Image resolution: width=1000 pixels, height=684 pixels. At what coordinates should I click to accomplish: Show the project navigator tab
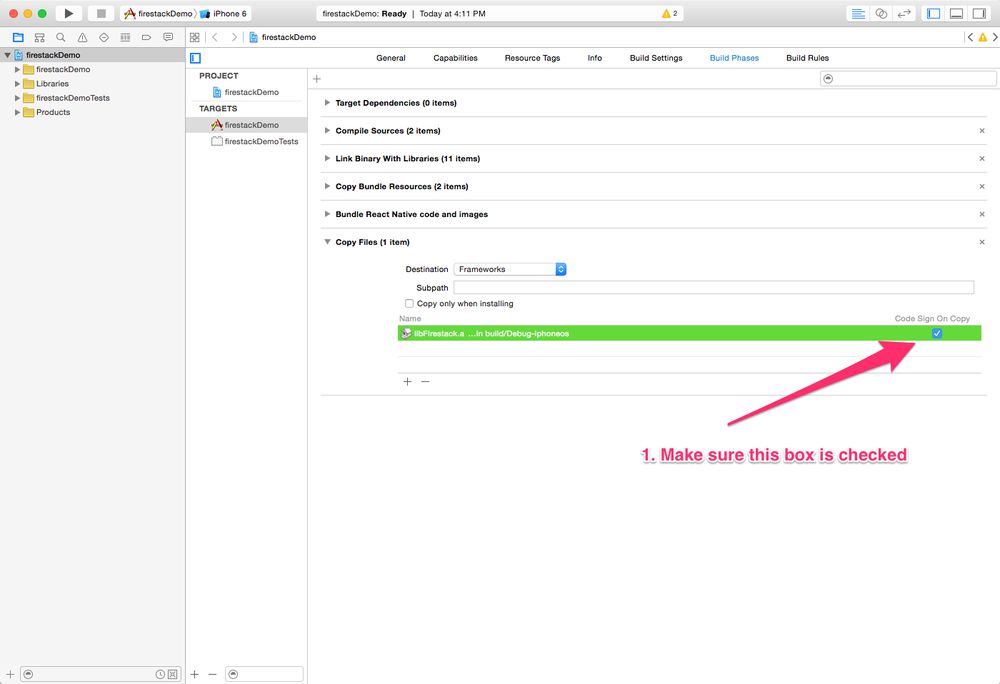(x=18, y=38)
